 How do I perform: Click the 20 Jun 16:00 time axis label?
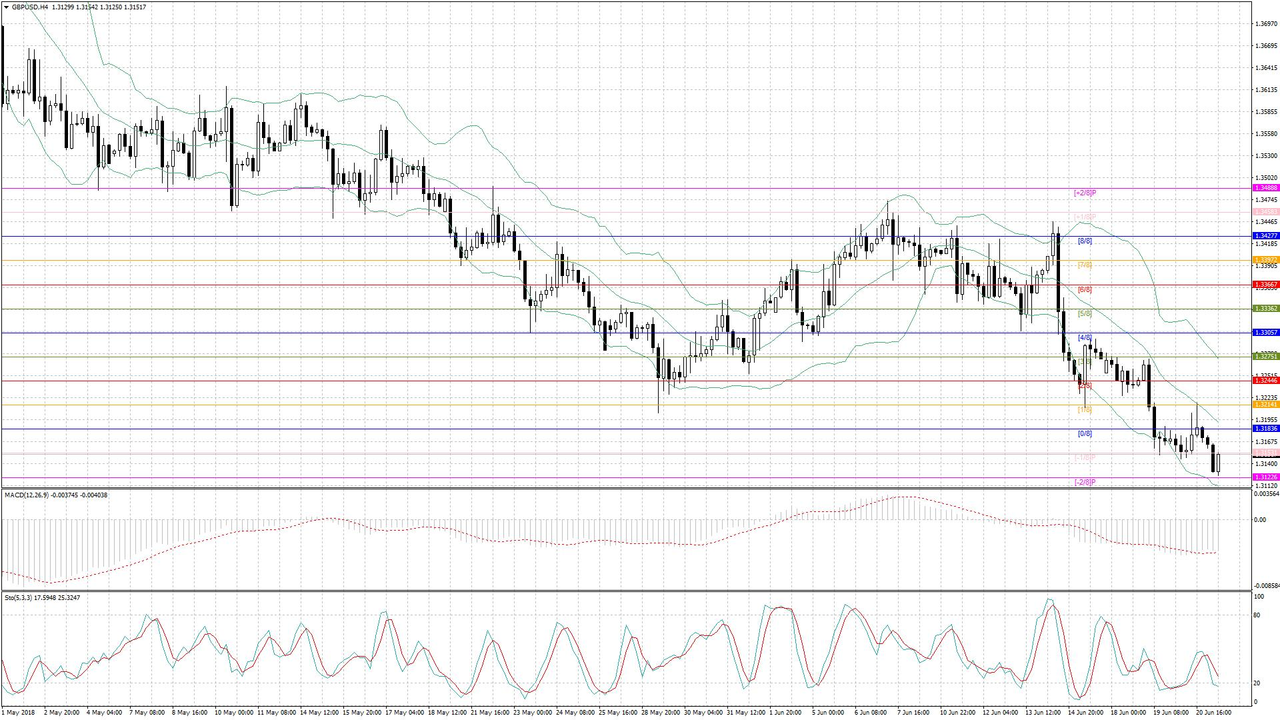(1215, 713)
